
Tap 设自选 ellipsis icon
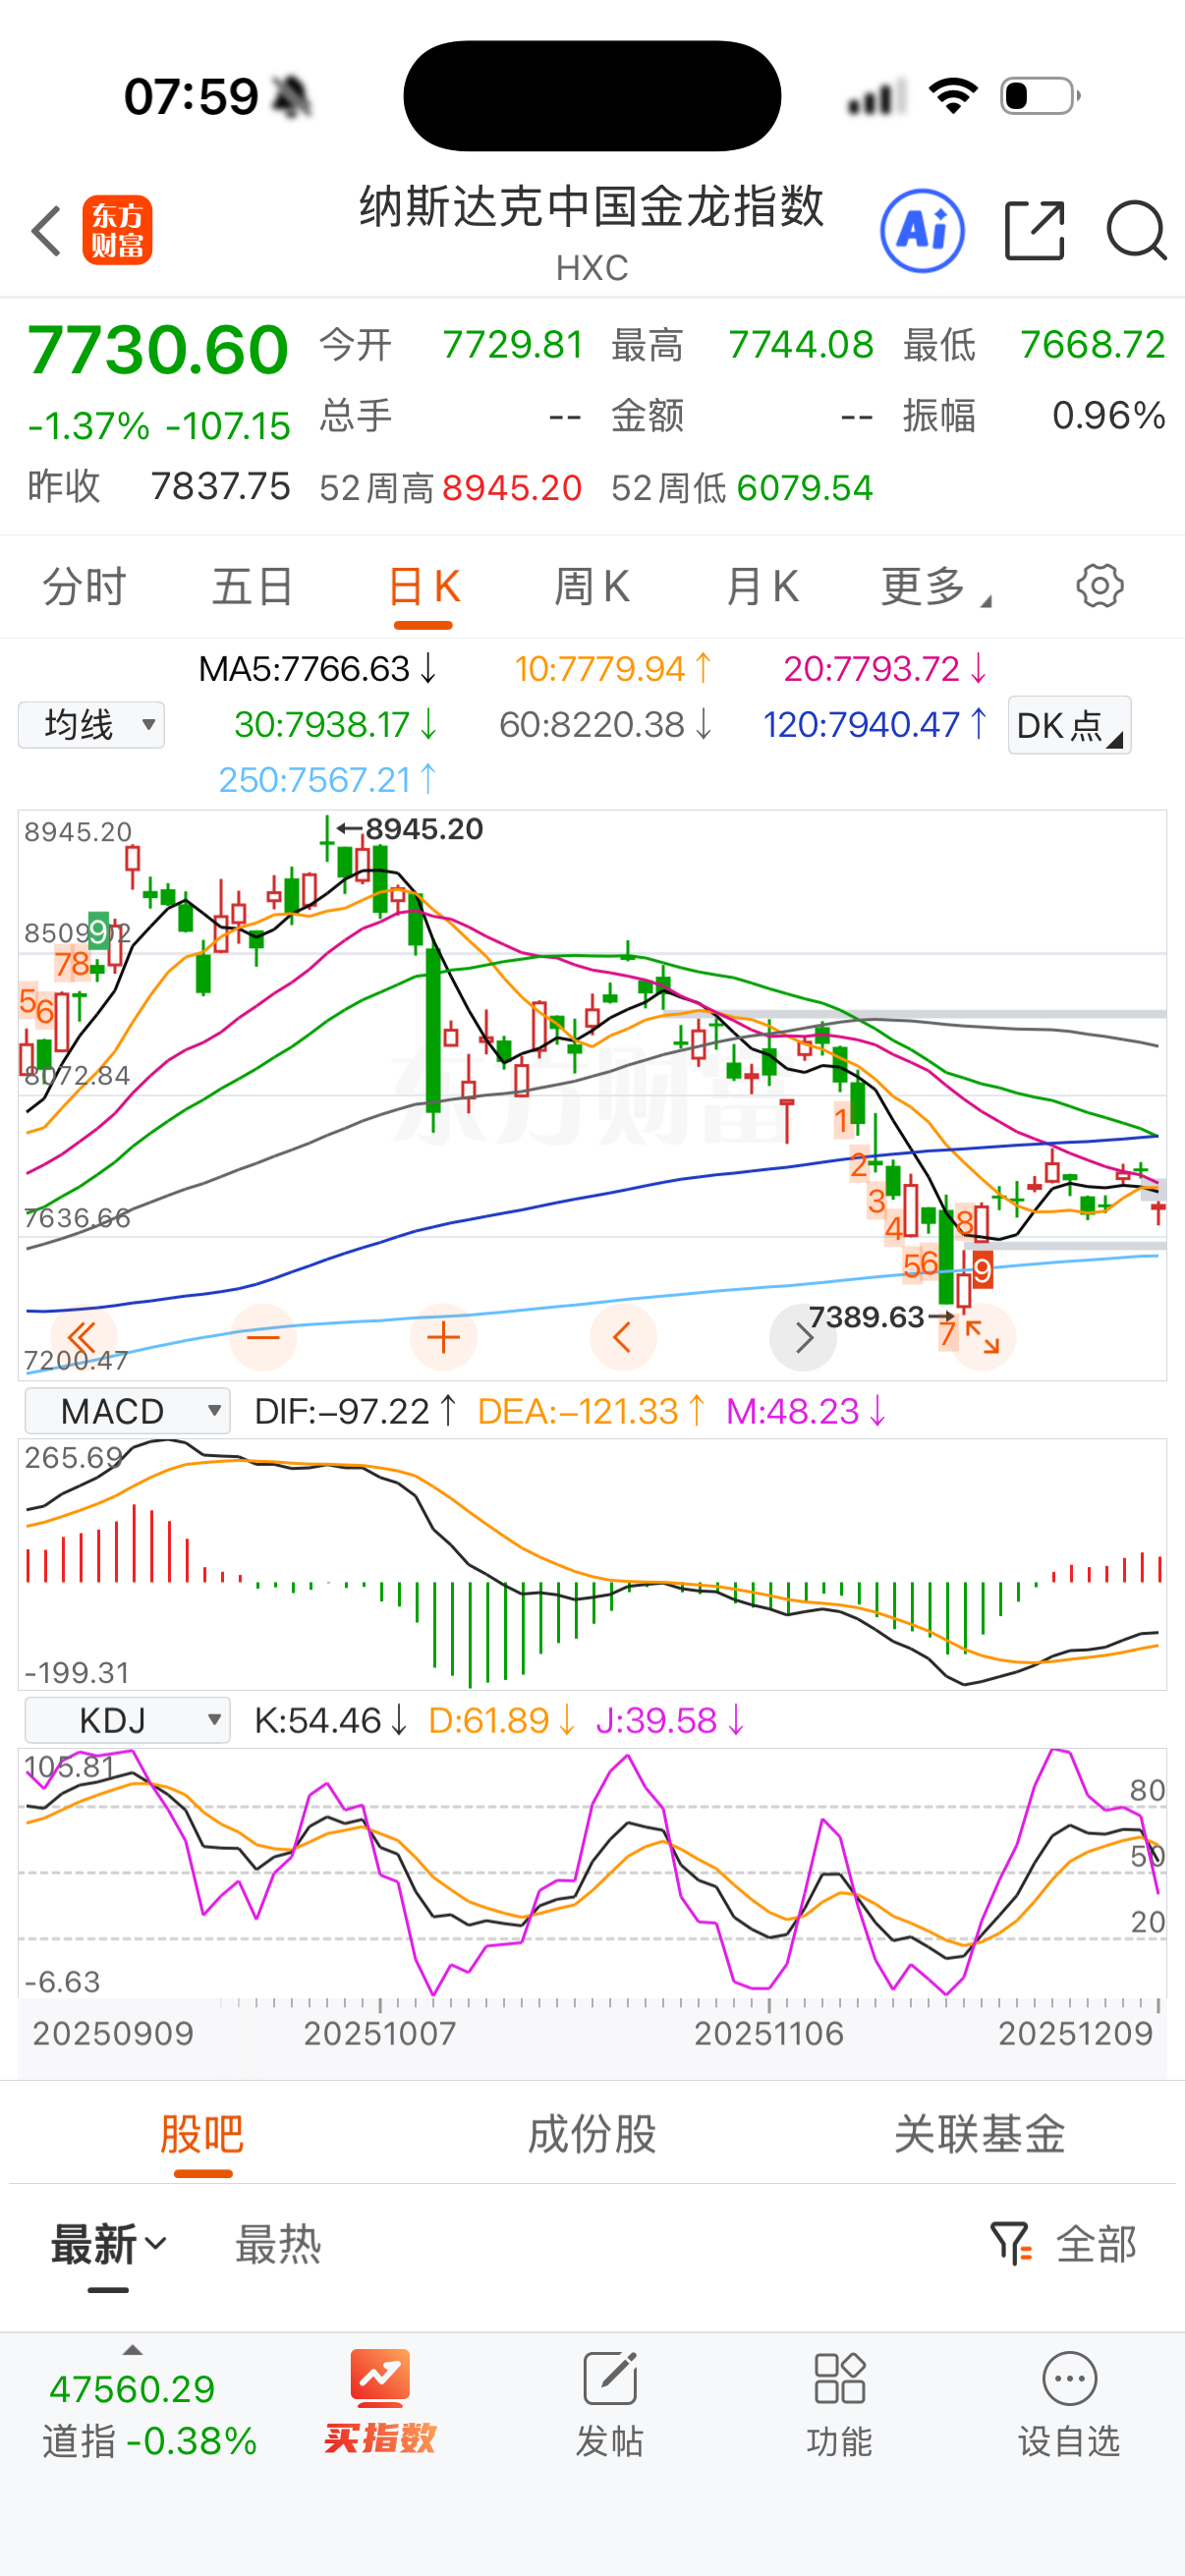click(x=1070, y=2378)
